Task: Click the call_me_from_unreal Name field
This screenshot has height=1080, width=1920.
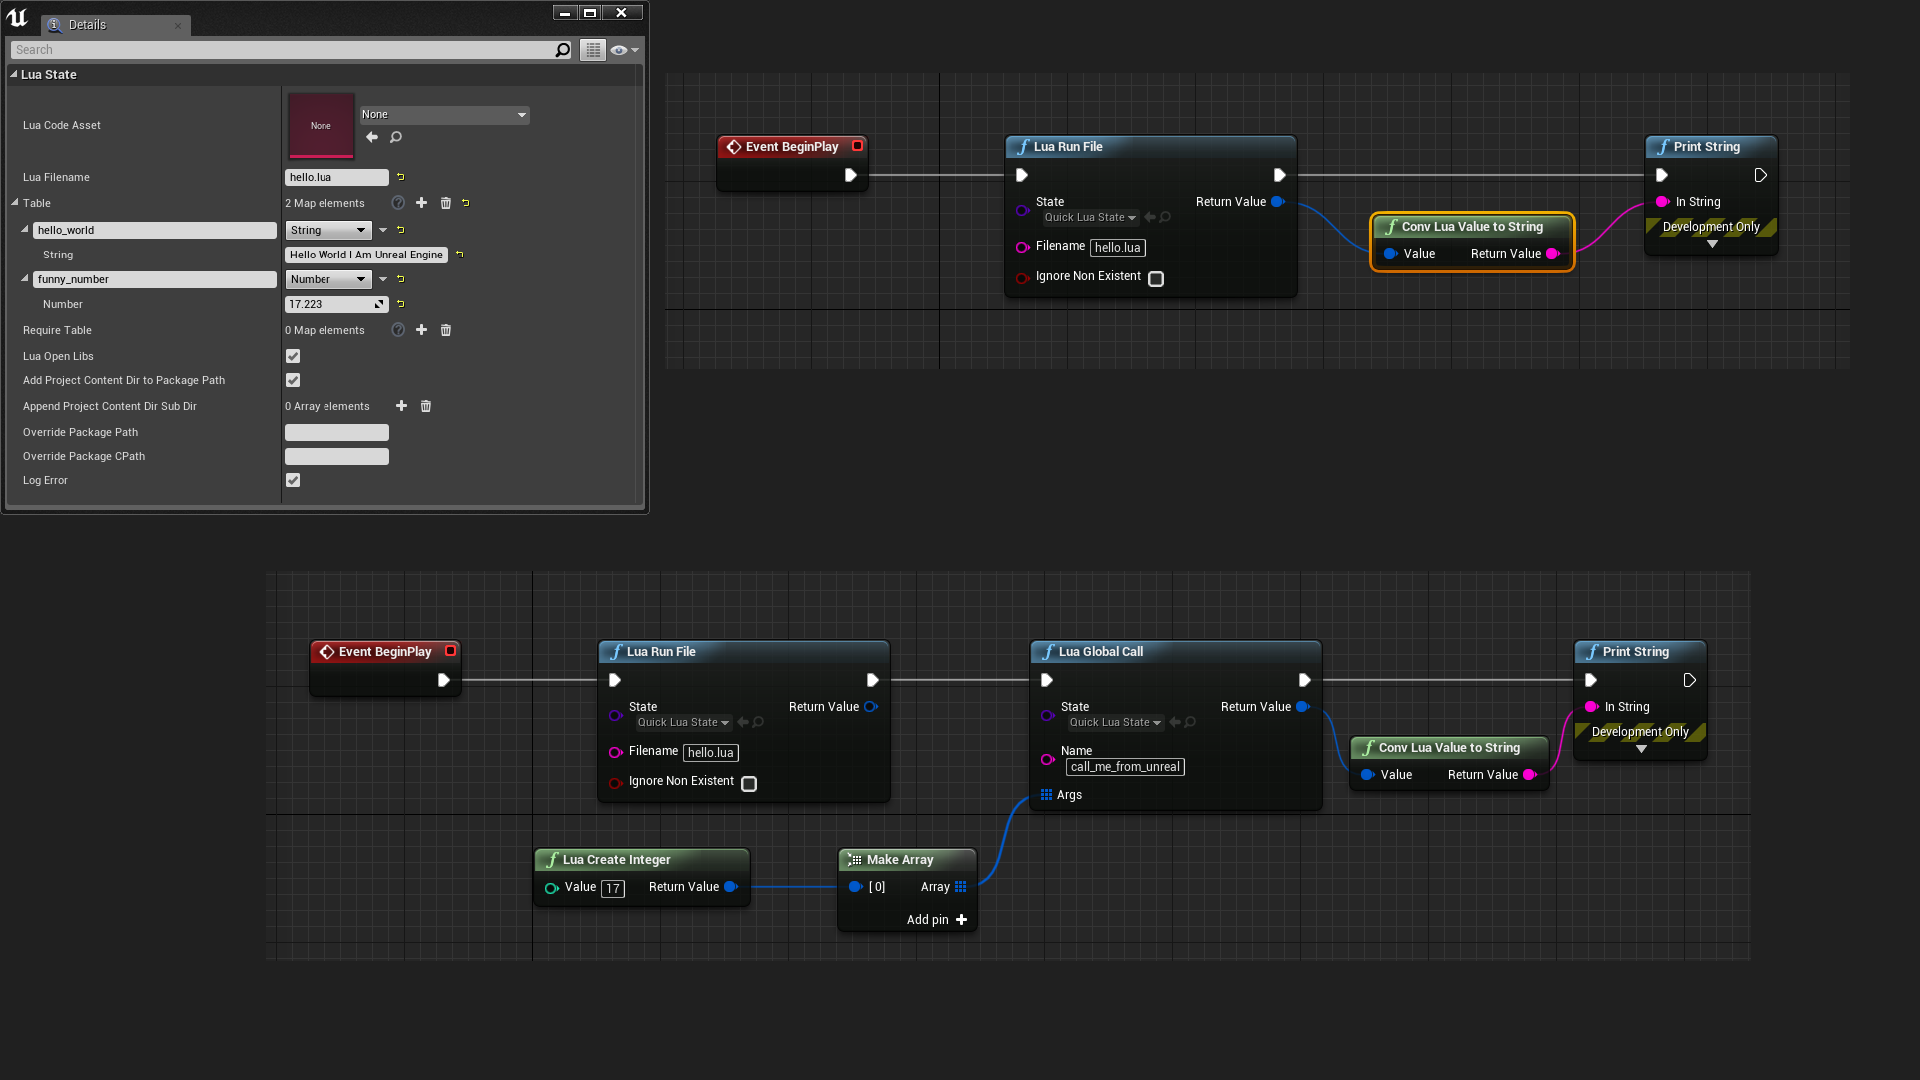Action: click(x=1125, y=767)
